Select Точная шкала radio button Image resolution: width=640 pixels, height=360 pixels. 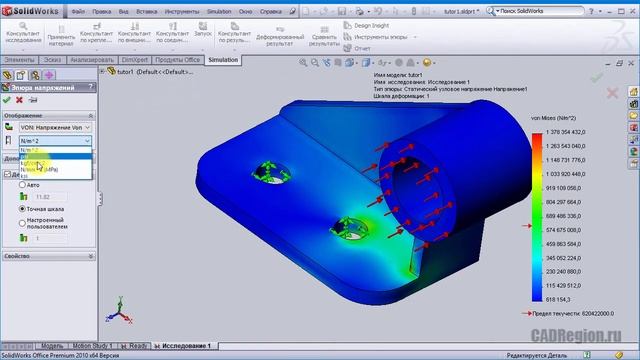22,209
